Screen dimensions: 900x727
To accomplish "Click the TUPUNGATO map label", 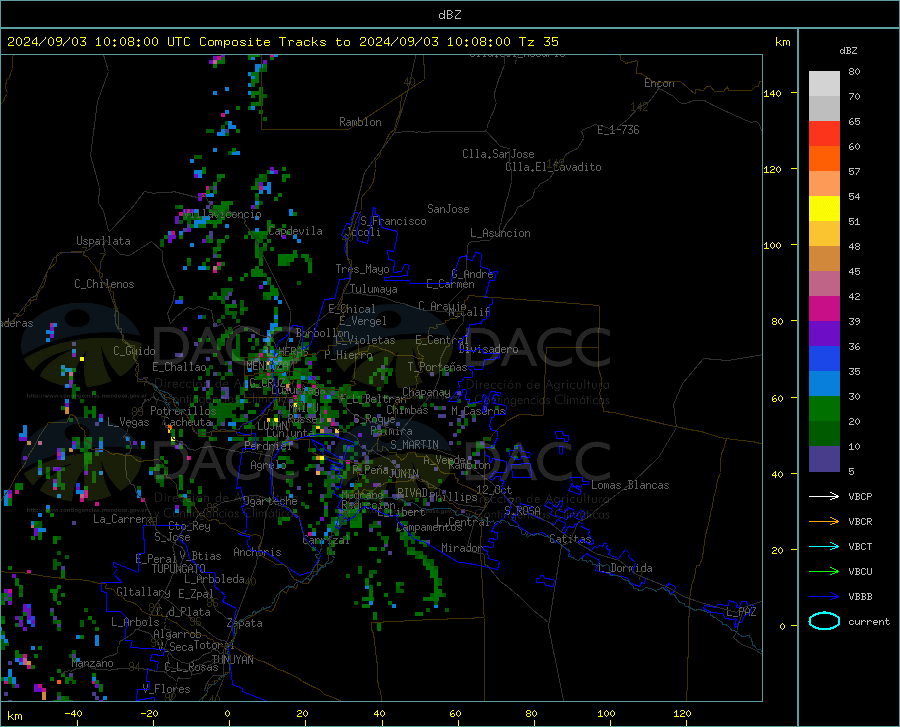I will pos(179,569).
